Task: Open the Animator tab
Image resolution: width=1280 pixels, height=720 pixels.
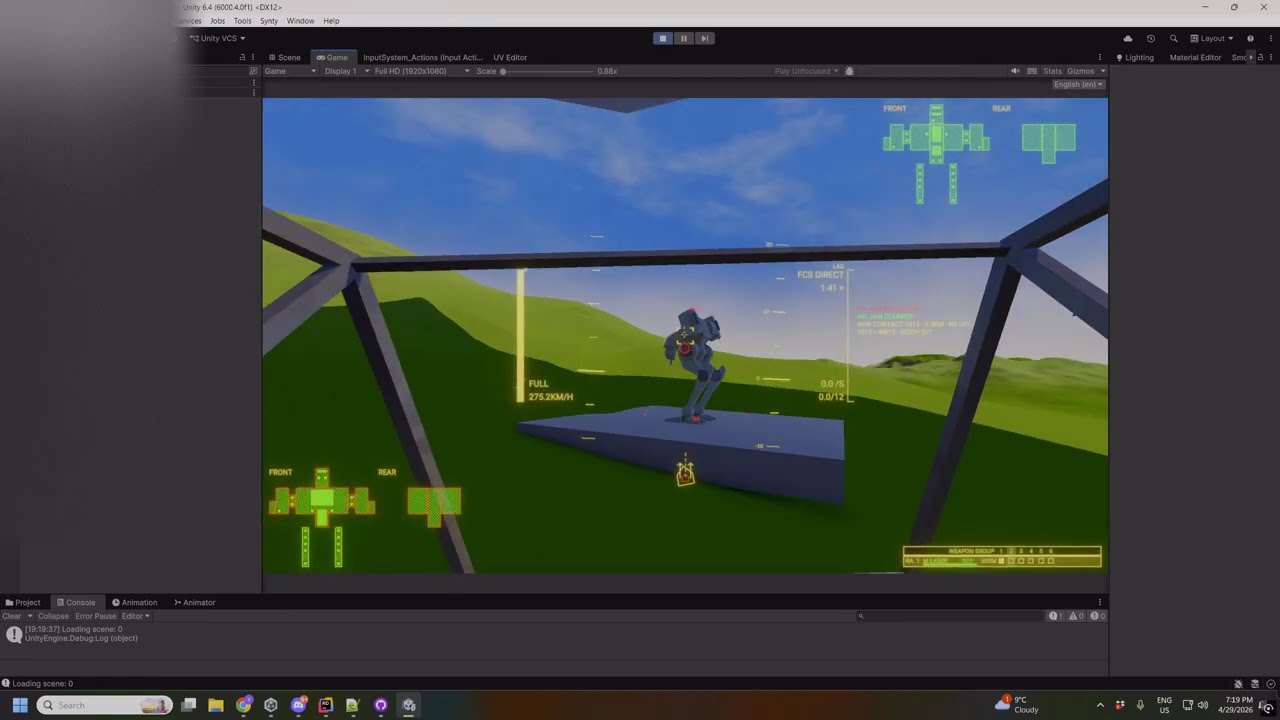Action: click(x=195, y=602)
